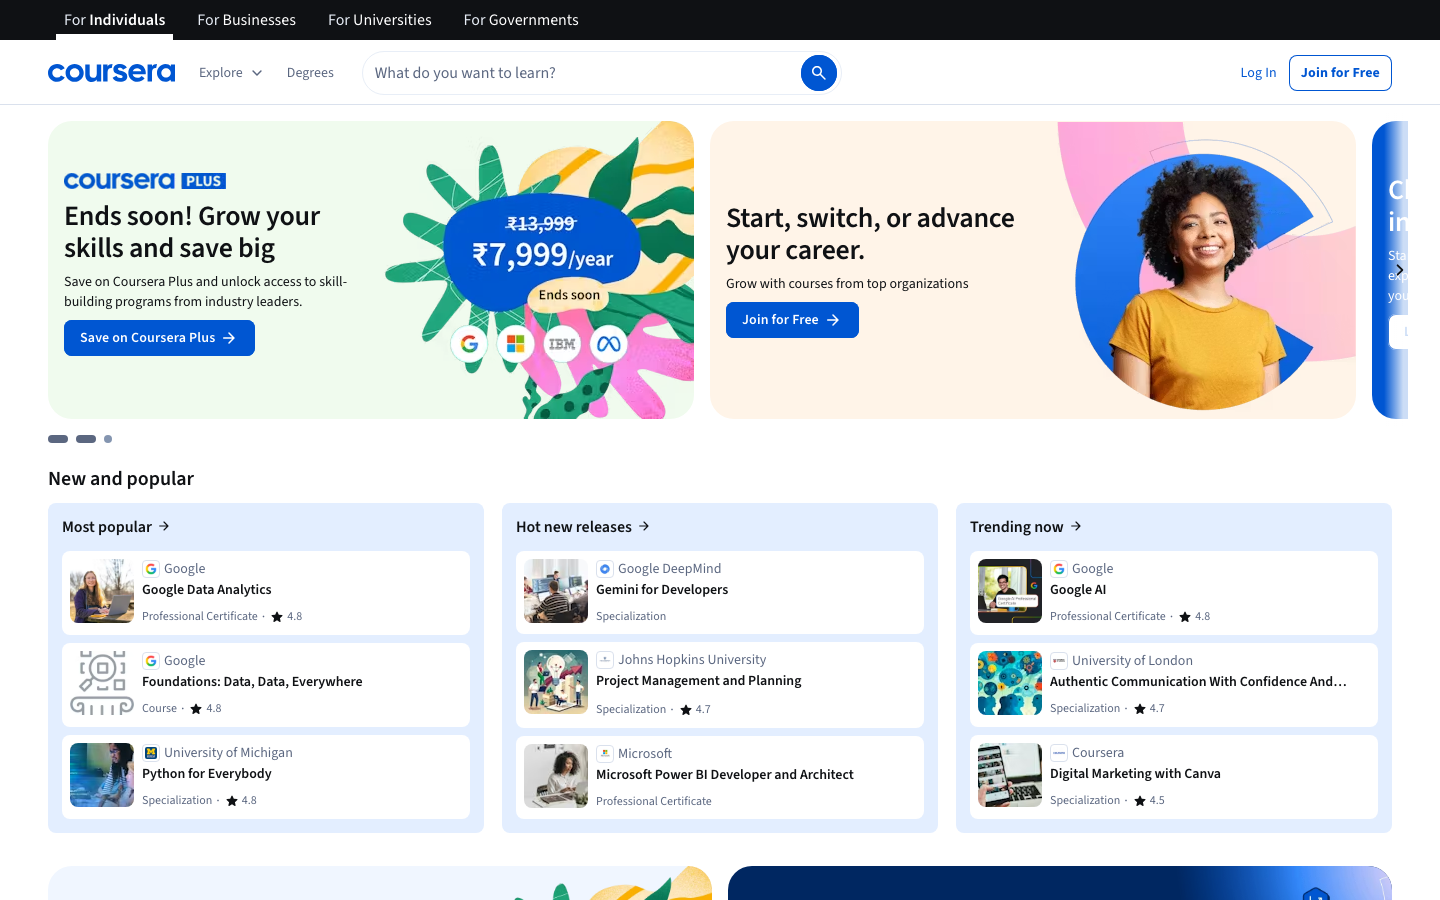The height and width of the screenshot is (900, 1440).
Task: Switch to For Governments tab
Action: click(521, 20)
